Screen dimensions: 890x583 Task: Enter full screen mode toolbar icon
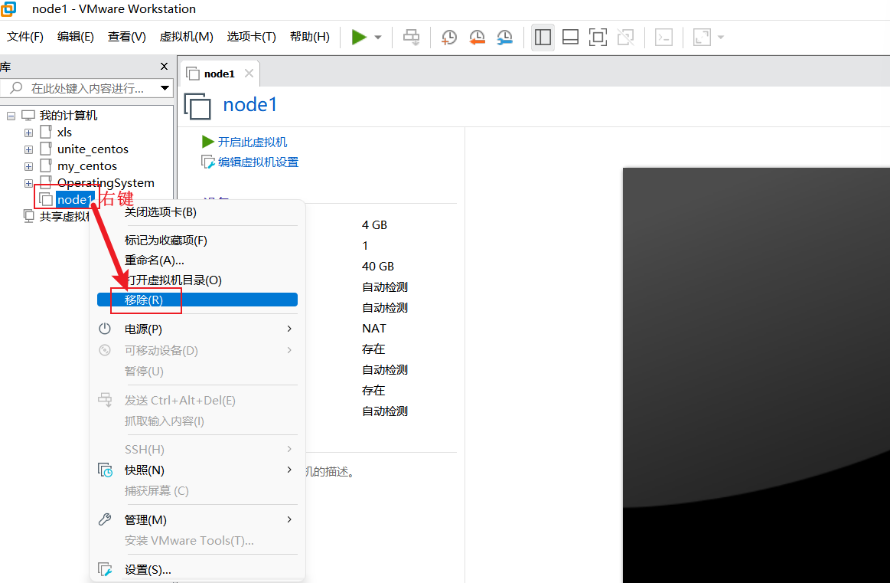click(598, 37)
